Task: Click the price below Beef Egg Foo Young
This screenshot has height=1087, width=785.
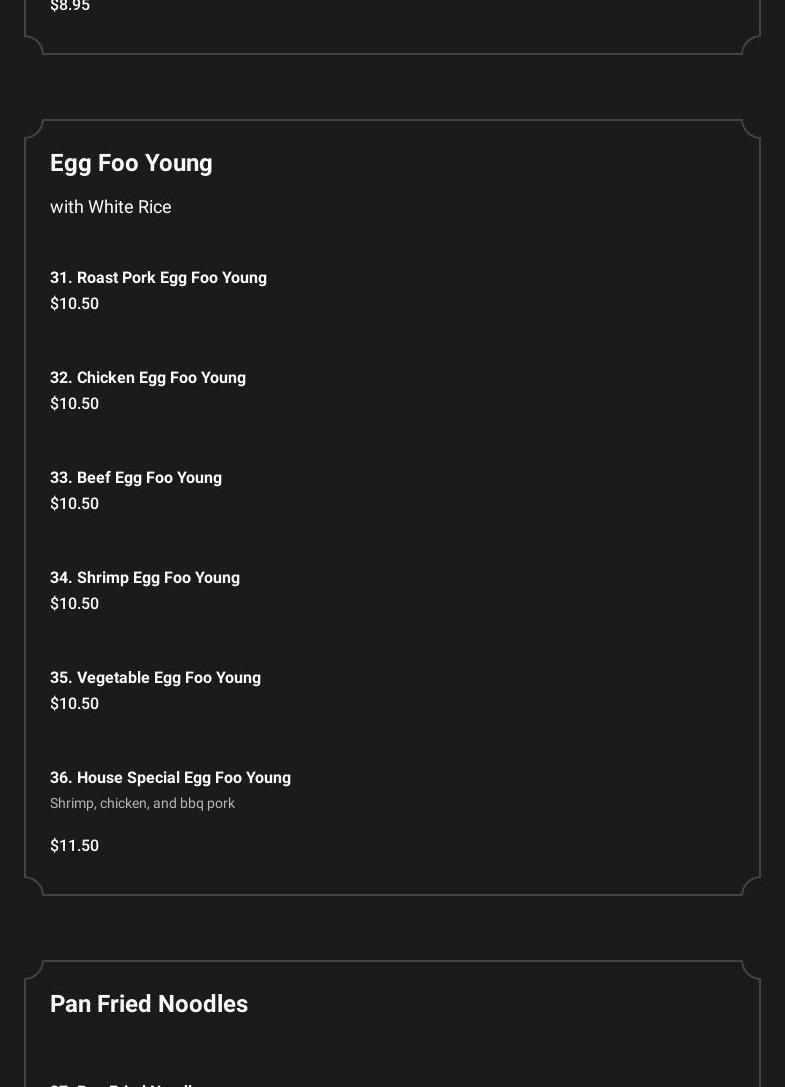Action: click(74, 504)
